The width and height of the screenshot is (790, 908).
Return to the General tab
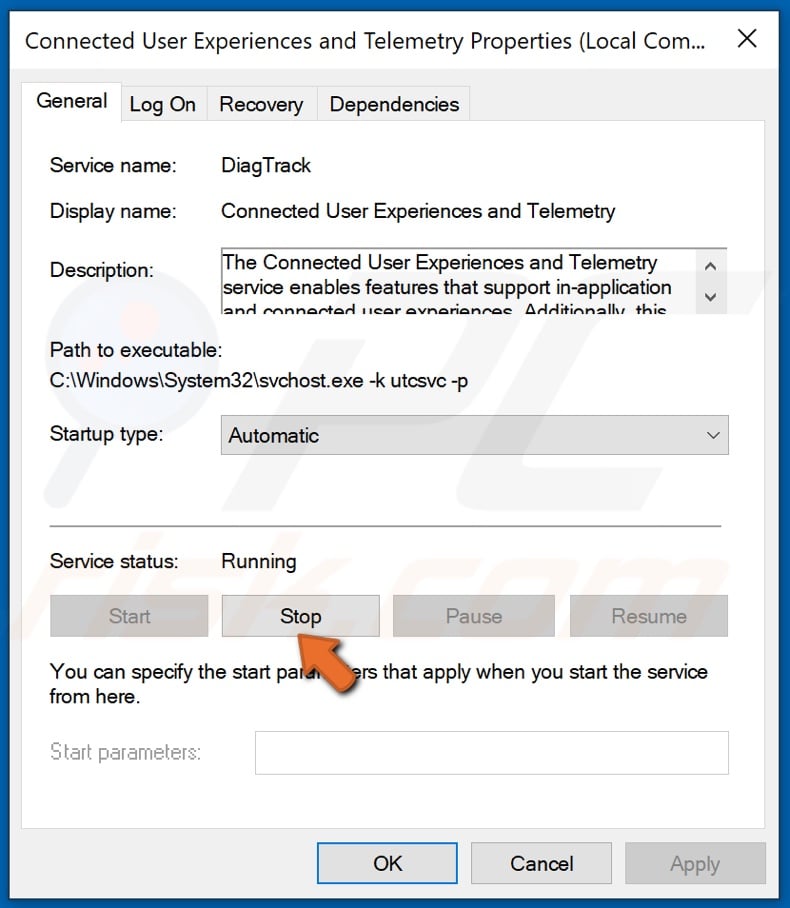tap(71, 101)
